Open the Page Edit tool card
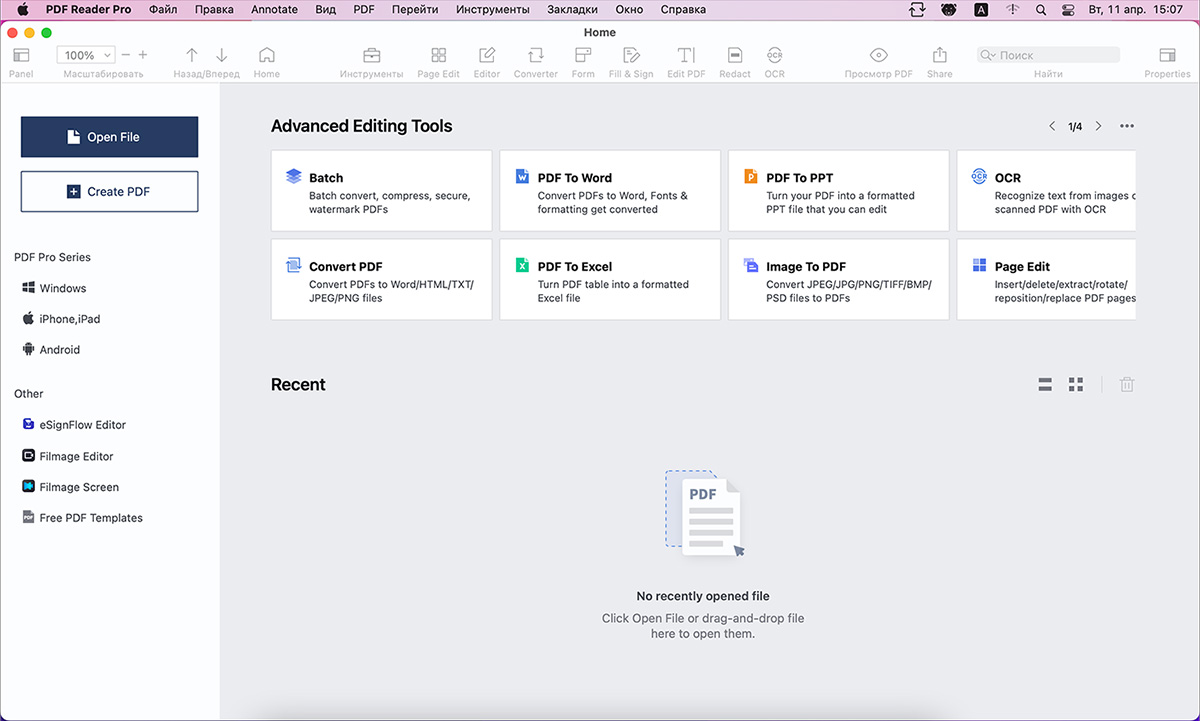The height and width of the screenshot is (721, 1200). 1046,279
